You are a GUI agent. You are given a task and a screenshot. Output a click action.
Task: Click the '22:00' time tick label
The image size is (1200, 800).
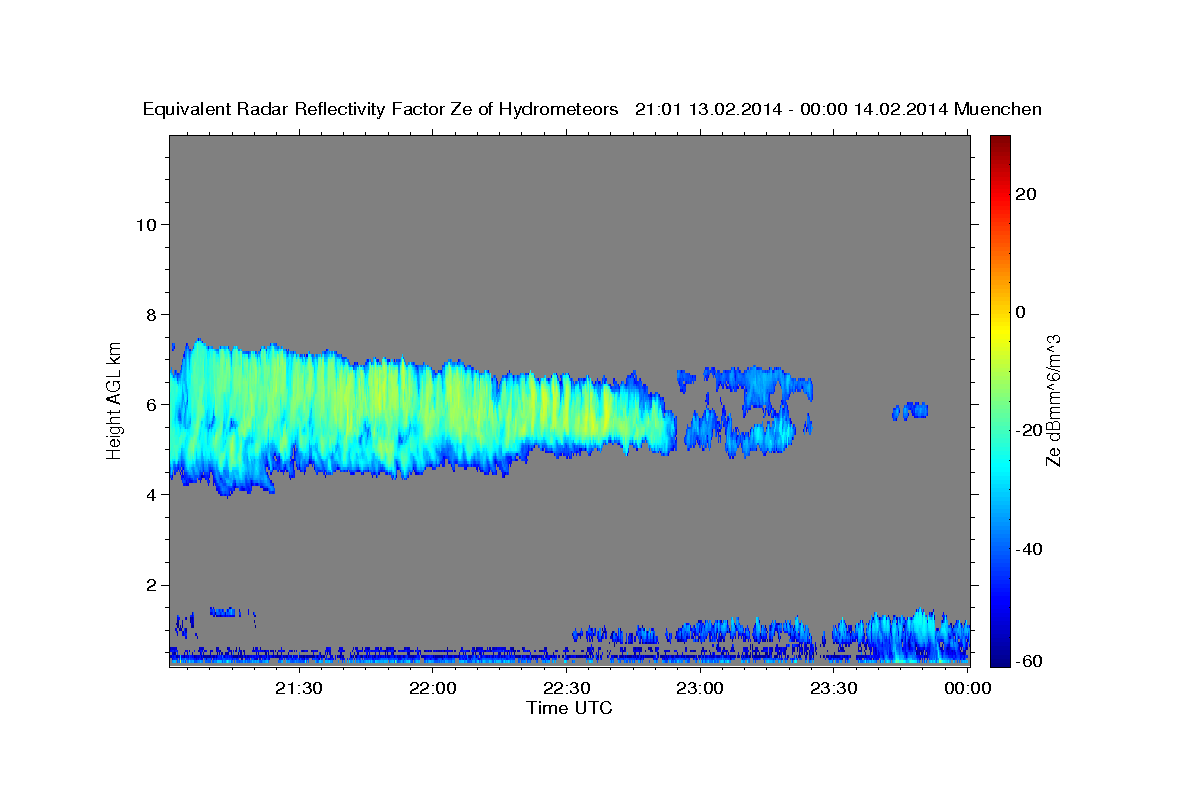[433, 689]
